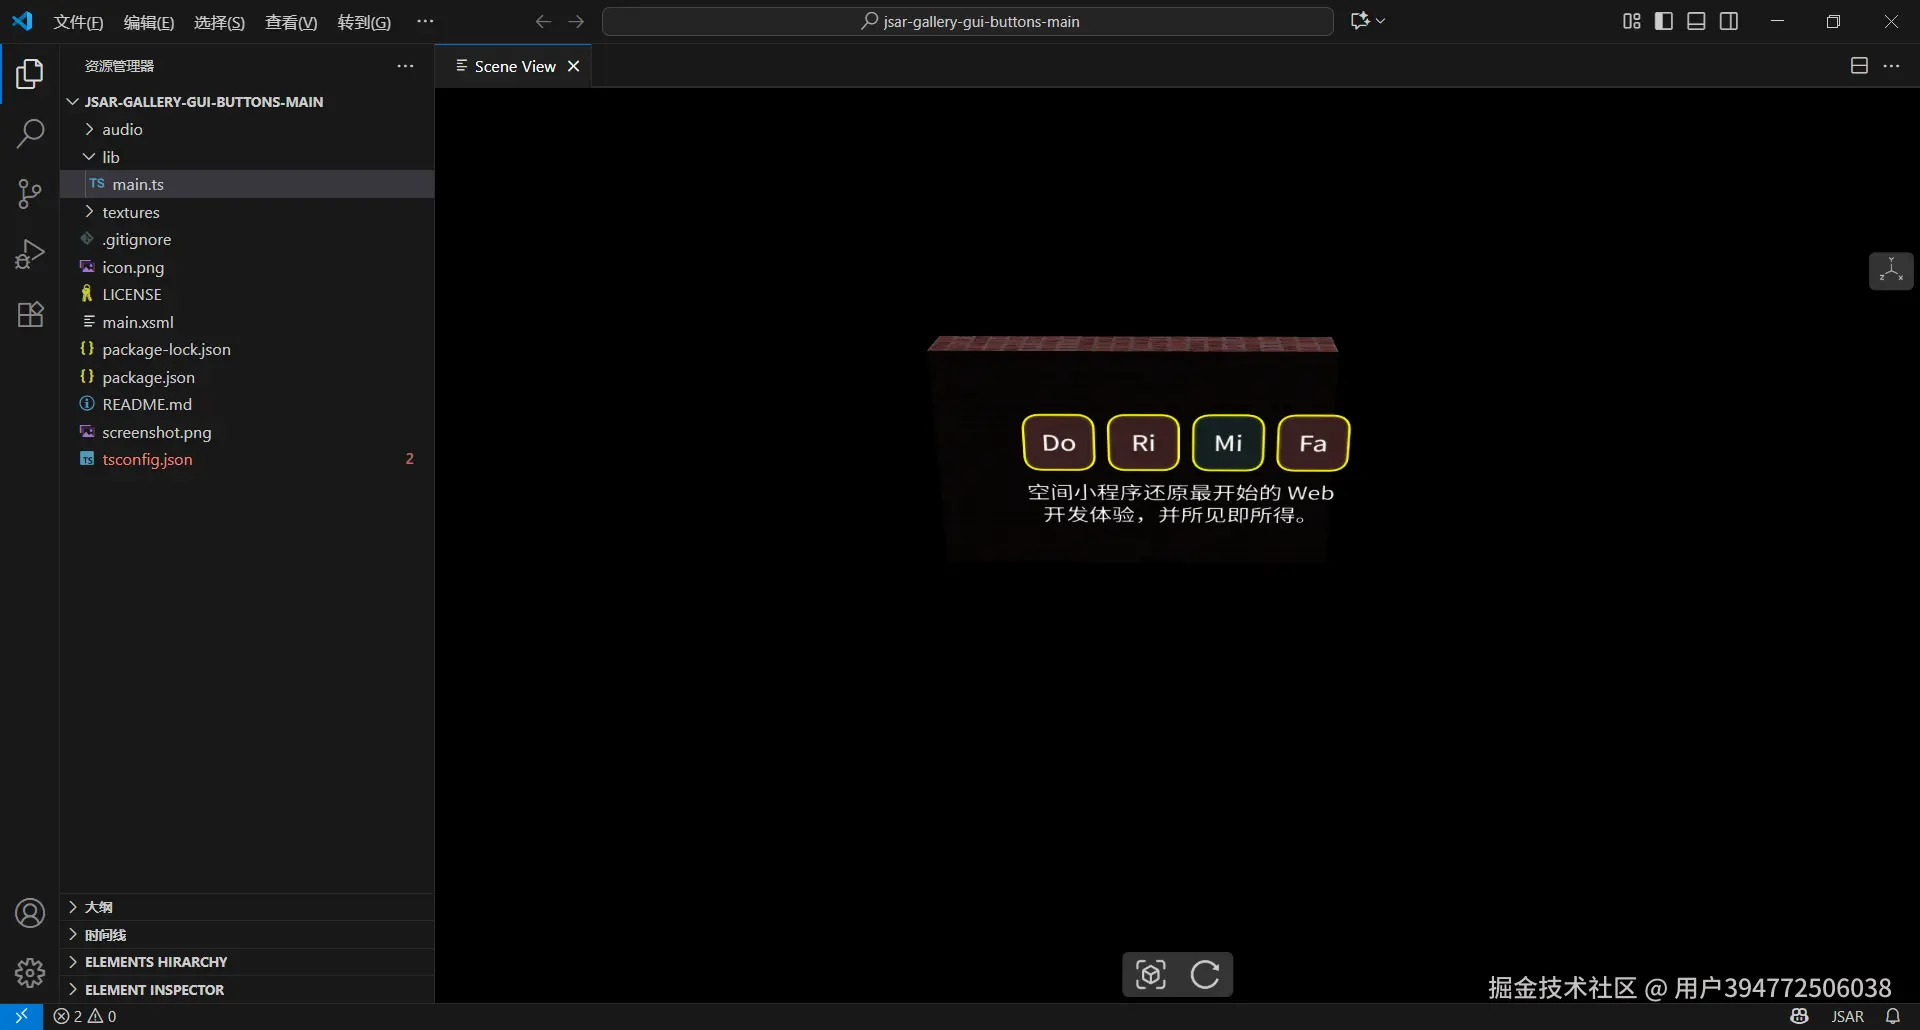Open tsconfig.json file
This screenshot has height=1030, width=1920.
click(x=247, y=459)
